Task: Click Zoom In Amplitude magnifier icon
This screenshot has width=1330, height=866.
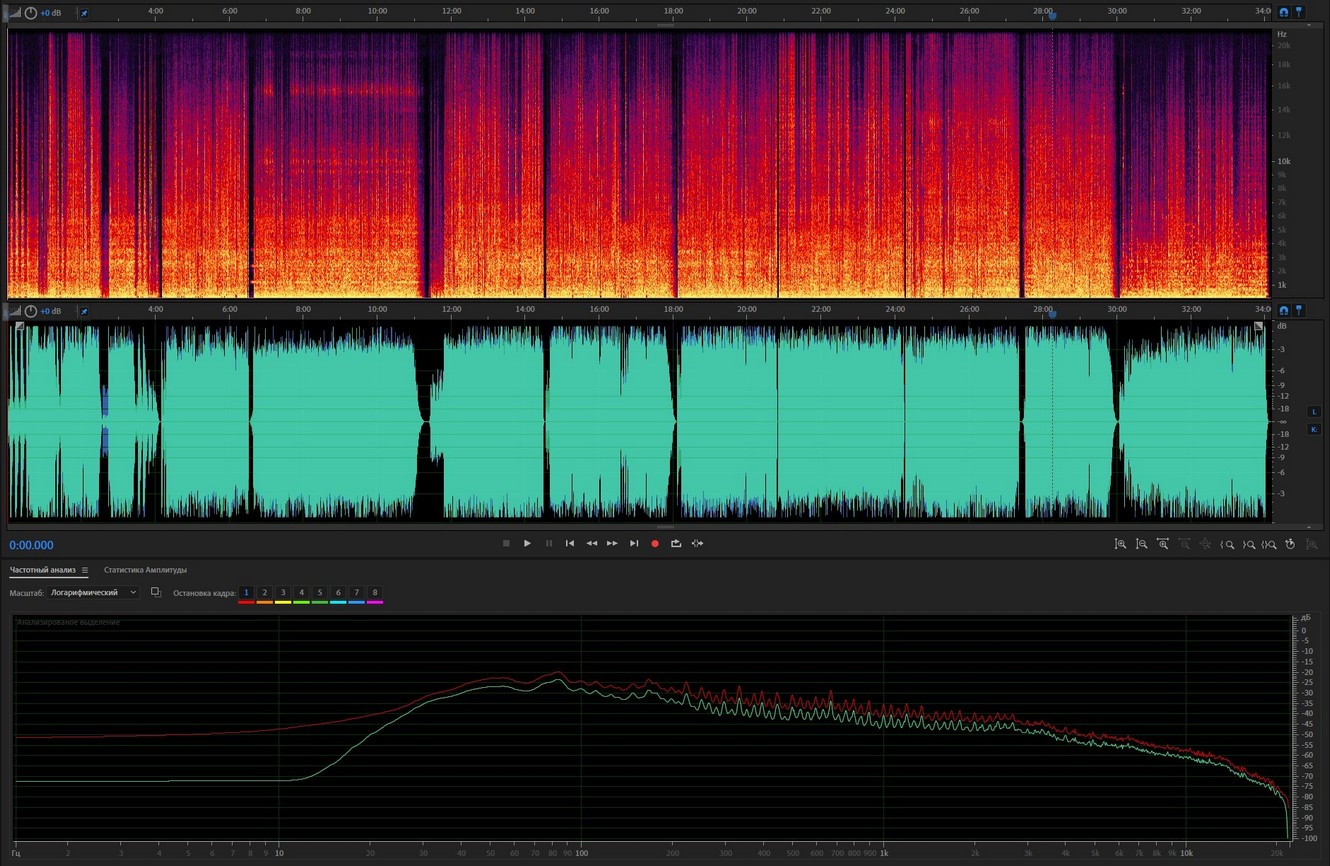Action: (x=1120, y=544)
